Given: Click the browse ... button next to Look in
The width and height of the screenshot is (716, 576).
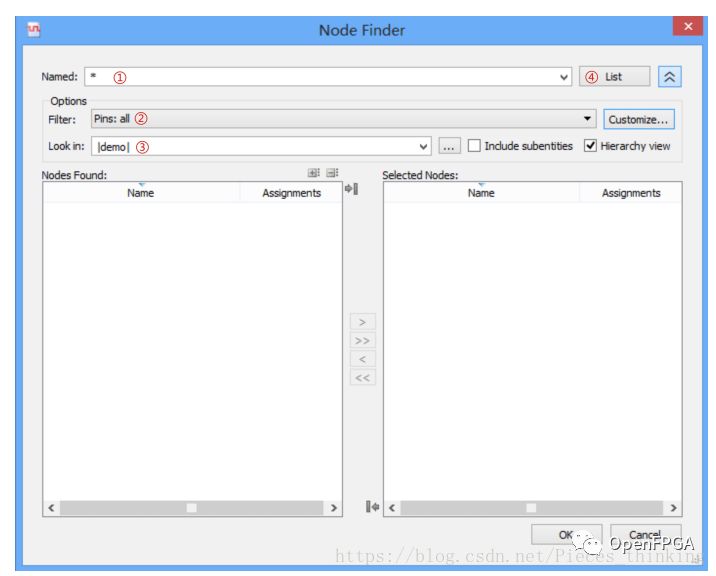Looking at the screenshot, I should point(449,146).
